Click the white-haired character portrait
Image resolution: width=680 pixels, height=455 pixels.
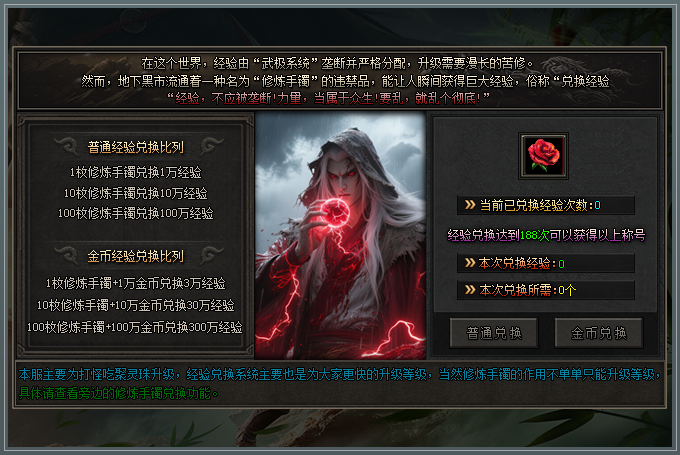pos(340,236)
